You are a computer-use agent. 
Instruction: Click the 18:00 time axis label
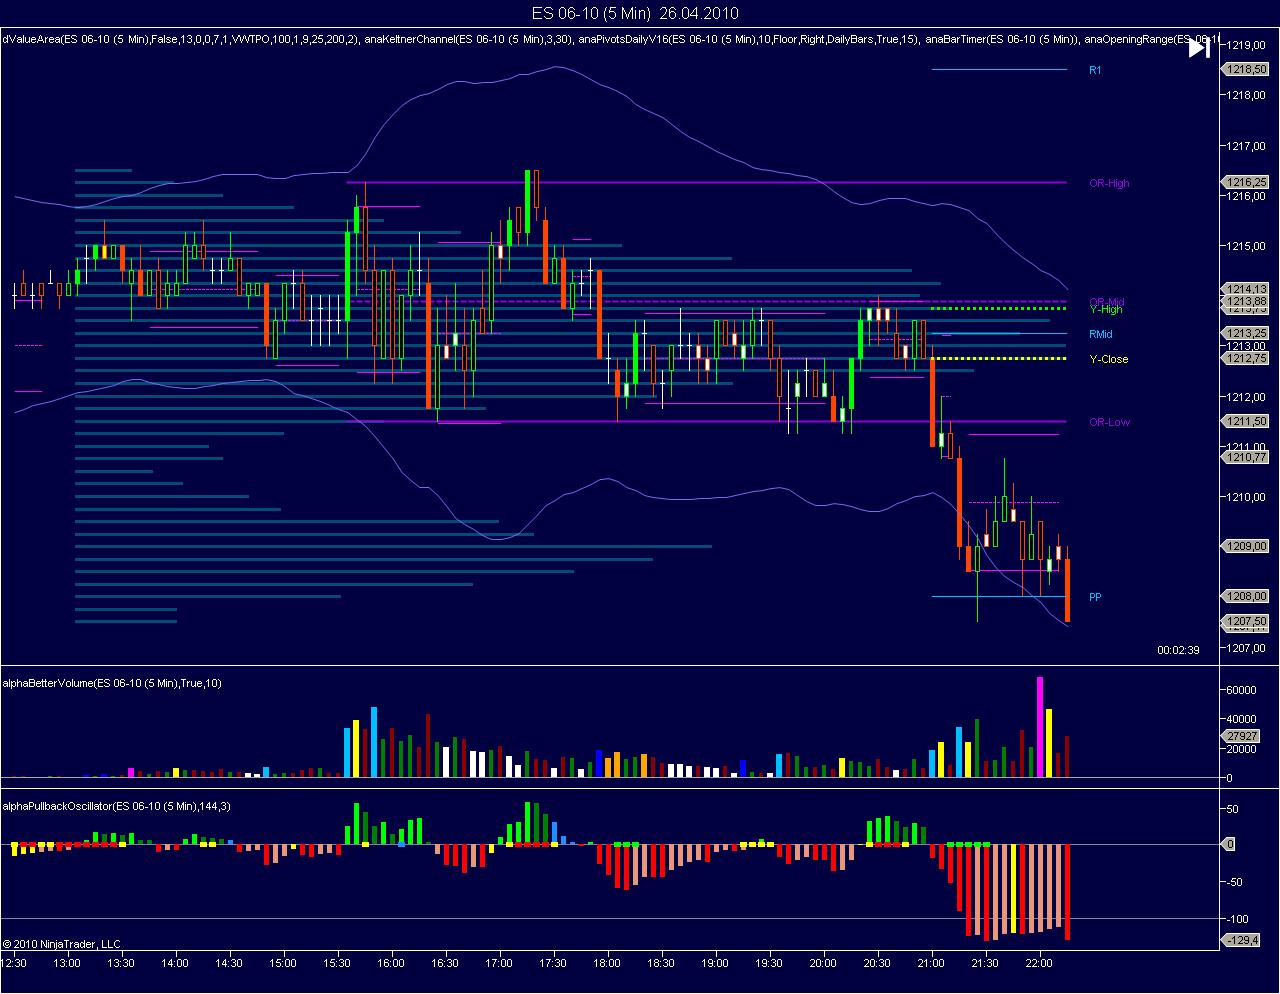607,964
